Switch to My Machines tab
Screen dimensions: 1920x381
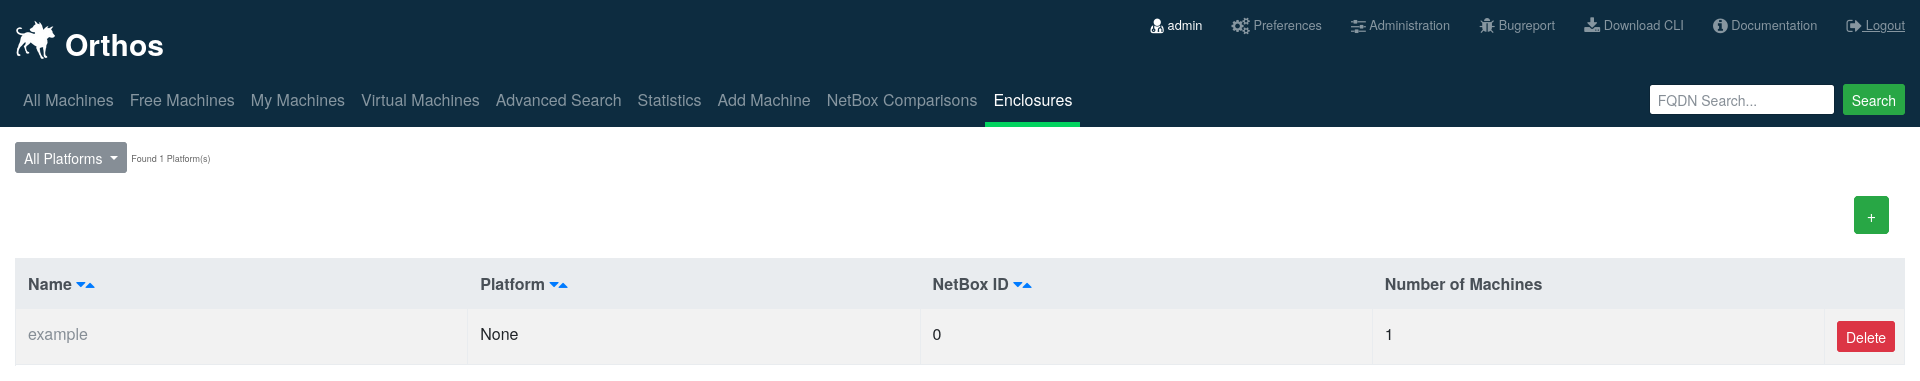pyautogui.click(x=298, y=101)
